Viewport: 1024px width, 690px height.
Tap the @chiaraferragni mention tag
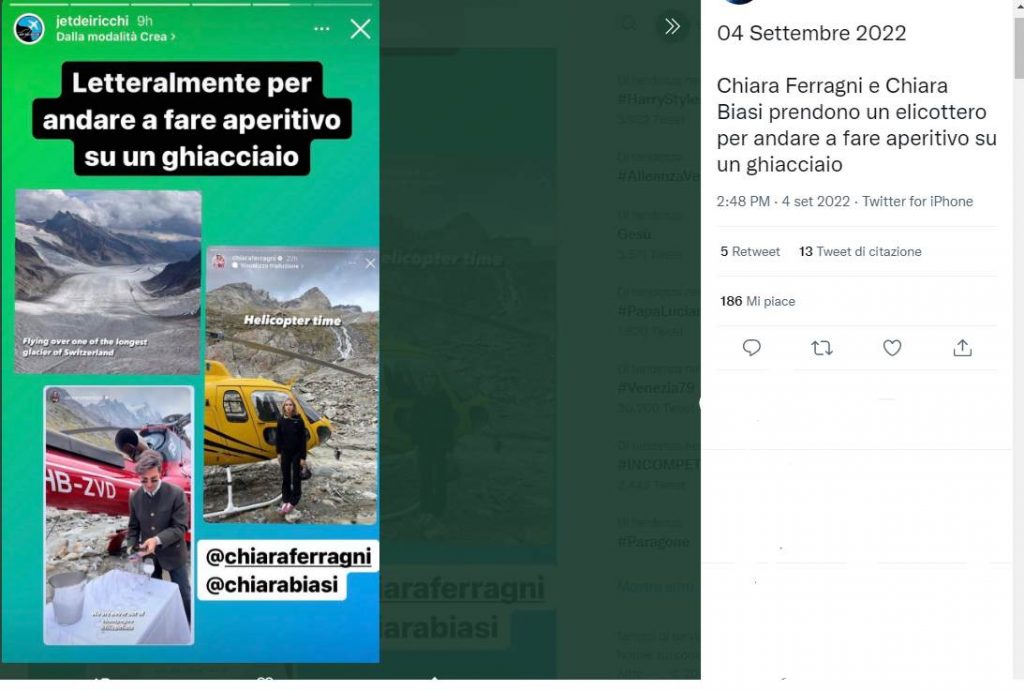point(288,557)
